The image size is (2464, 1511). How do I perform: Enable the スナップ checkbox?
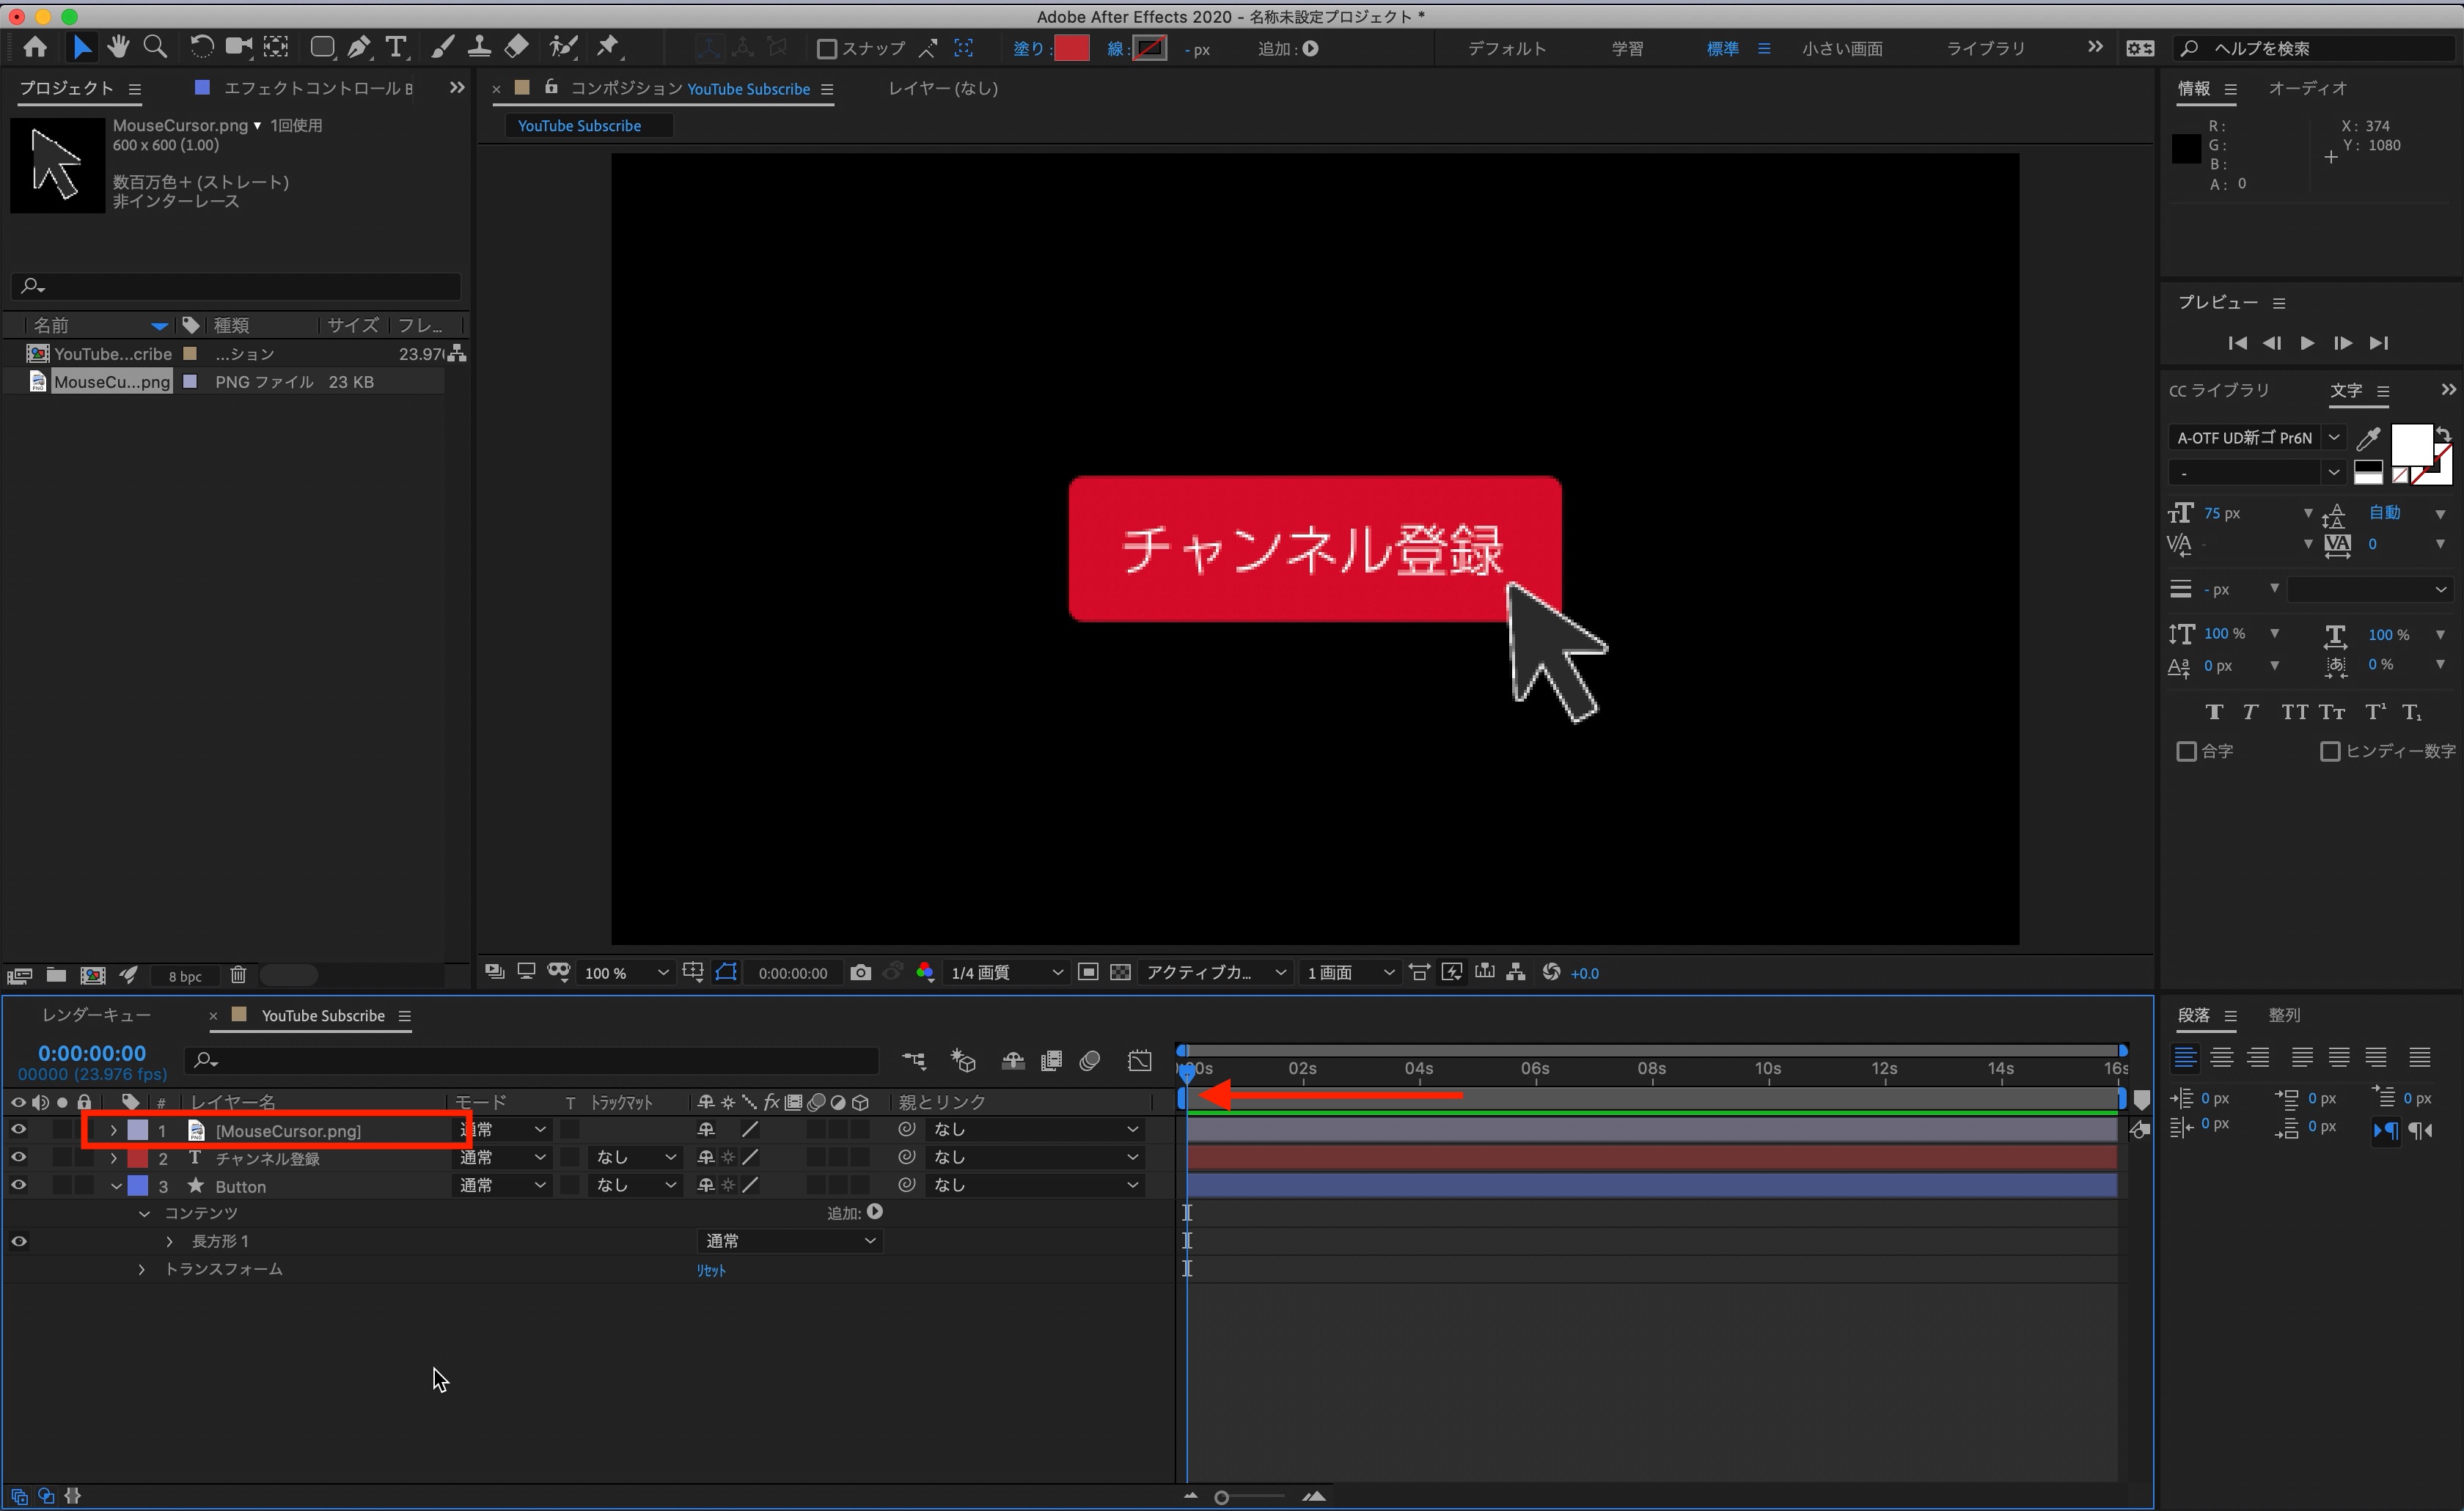click(827, 49)
